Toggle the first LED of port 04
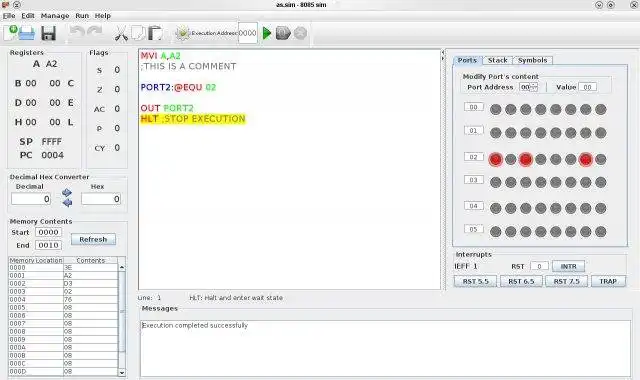This screenshot has height=380, width=640. (x=496, y=208)
